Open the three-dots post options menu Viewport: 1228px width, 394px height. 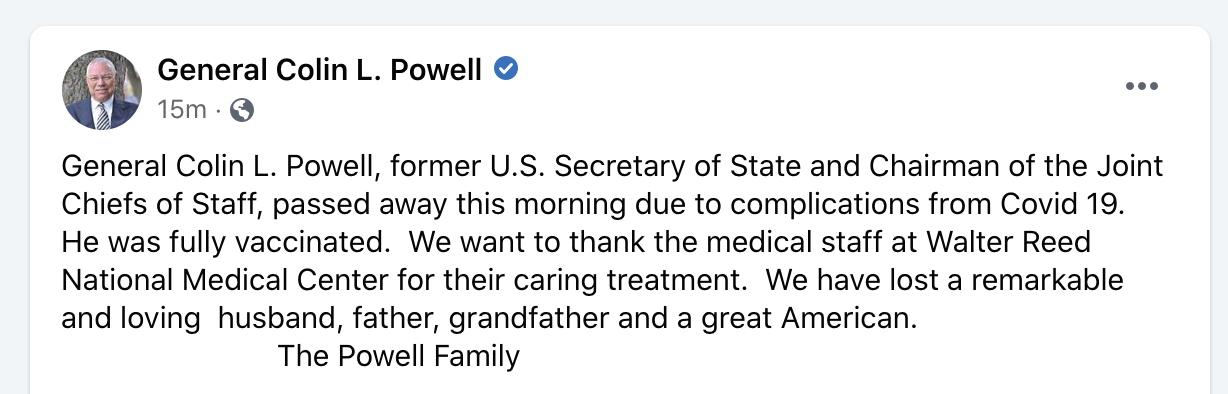1141,87
